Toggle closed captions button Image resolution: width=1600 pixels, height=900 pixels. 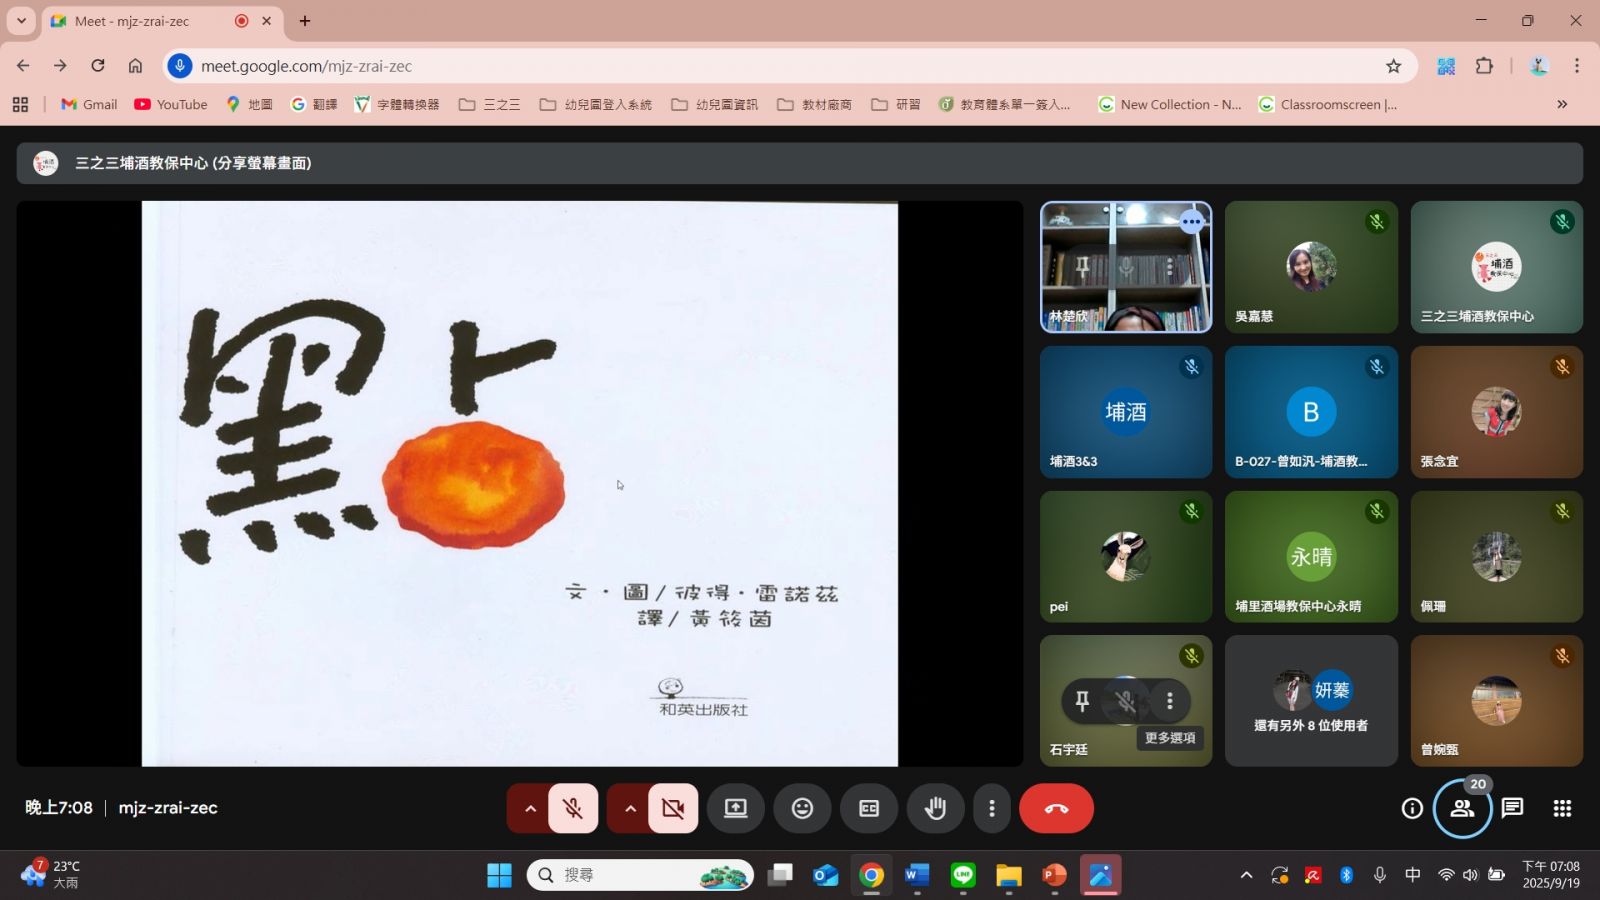tap(869, 808)
